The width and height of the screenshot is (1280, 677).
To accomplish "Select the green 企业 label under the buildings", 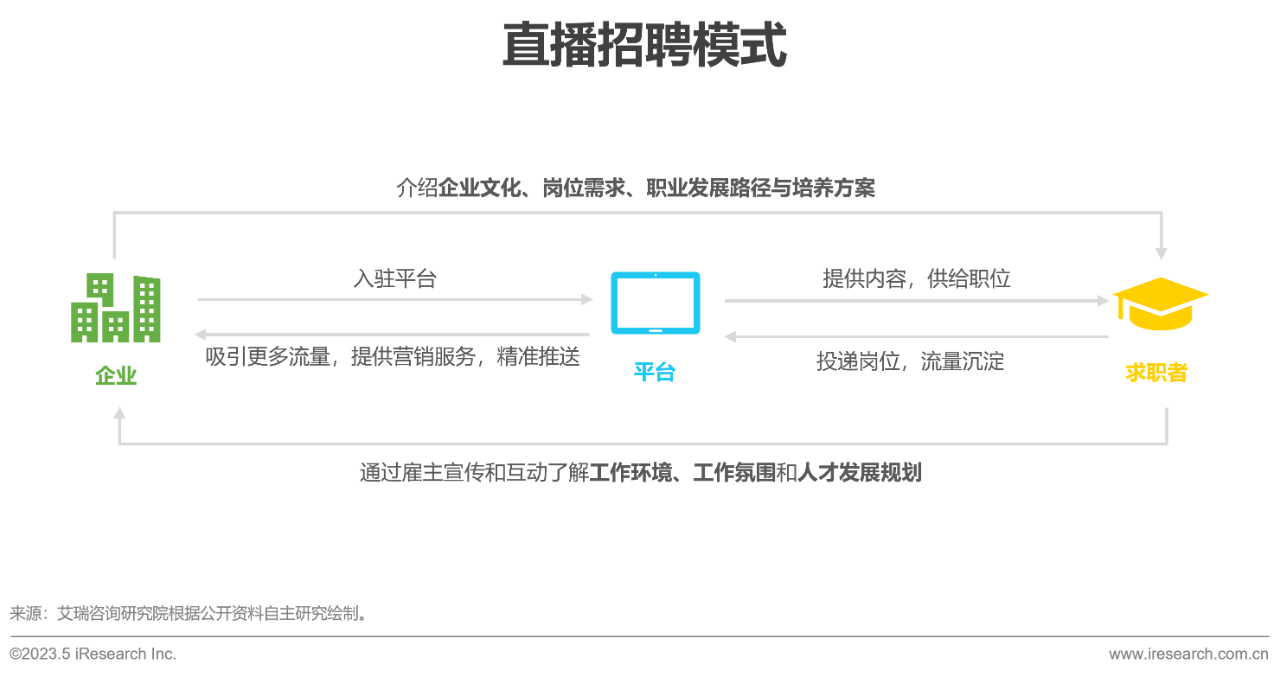I will pyautogui.click(x=114, y=376).
